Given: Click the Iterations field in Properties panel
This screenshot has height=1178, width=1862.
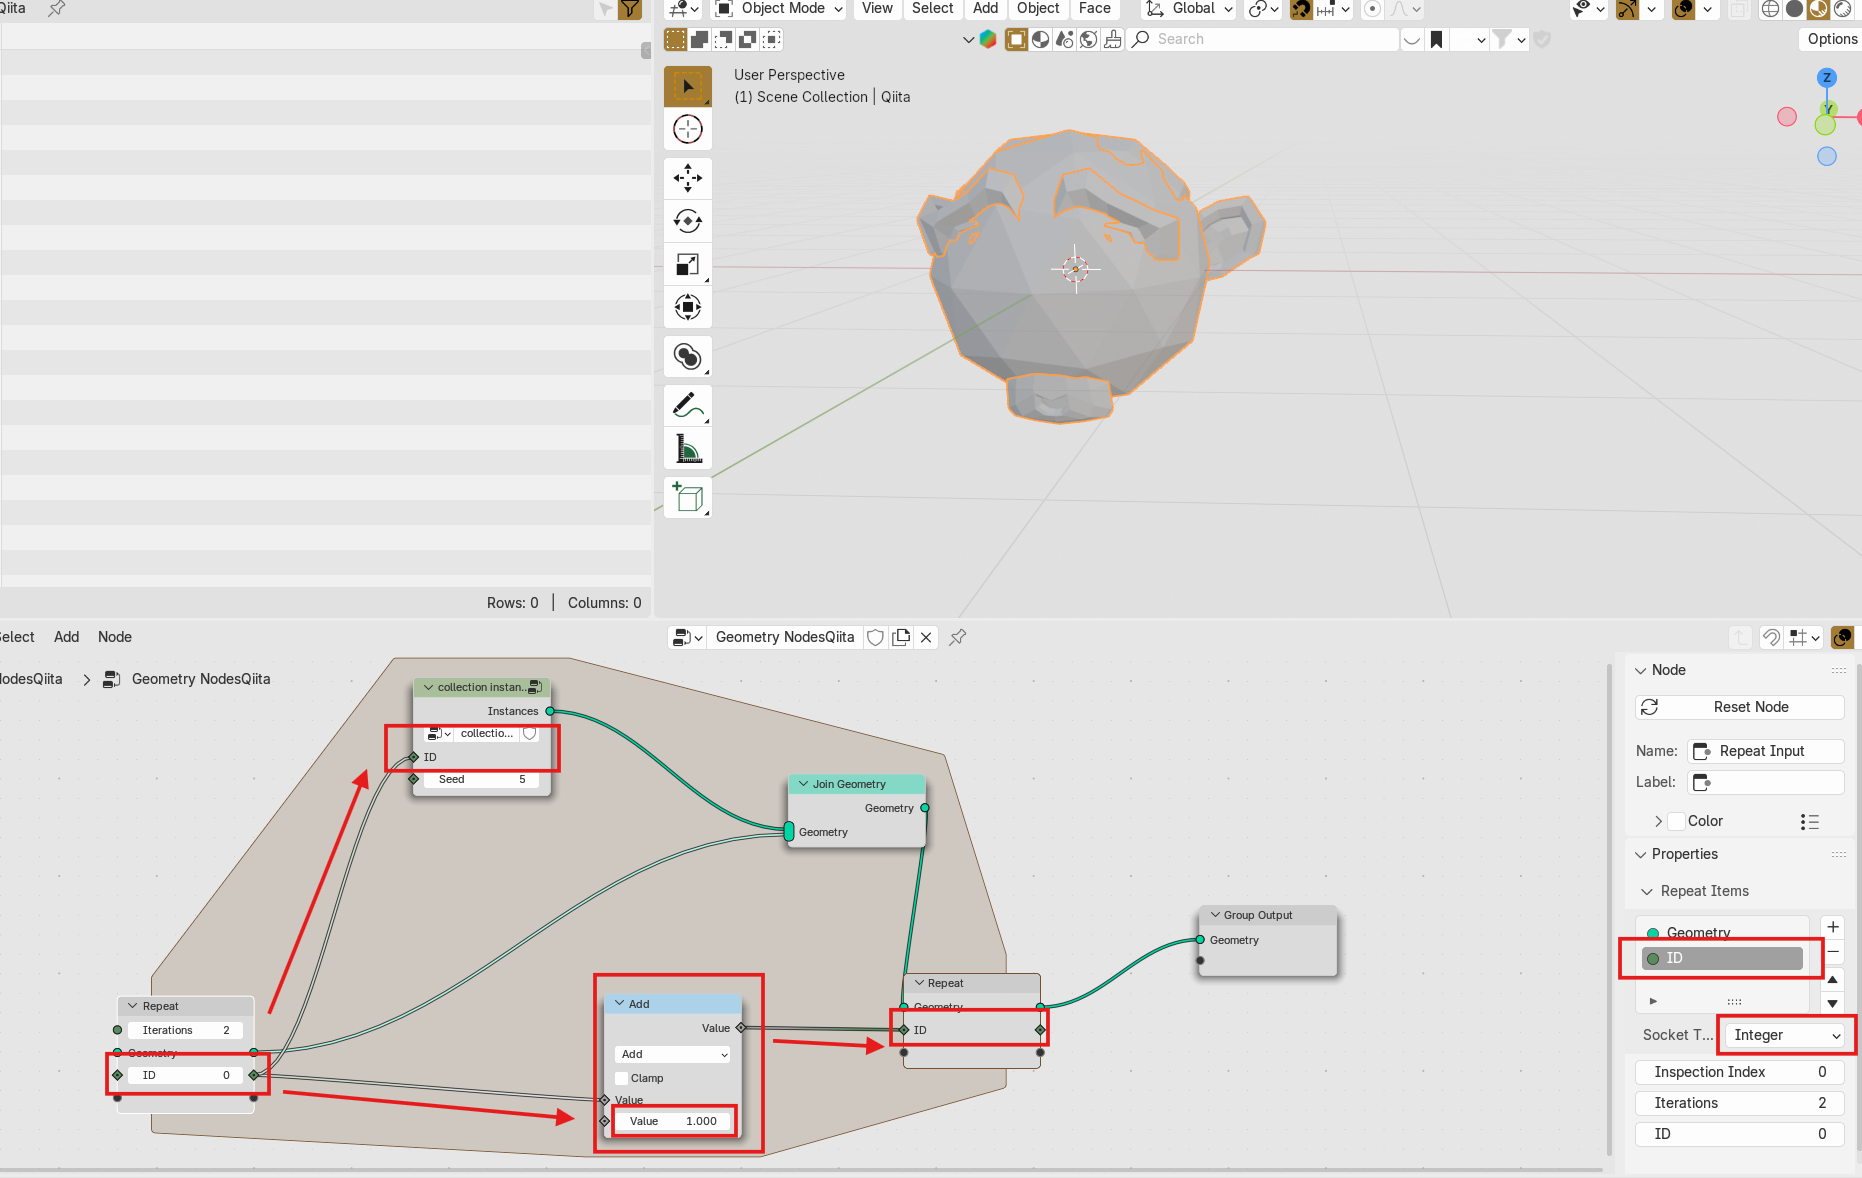Looking at the screenshot, I should click(x=1740, y=1103).
